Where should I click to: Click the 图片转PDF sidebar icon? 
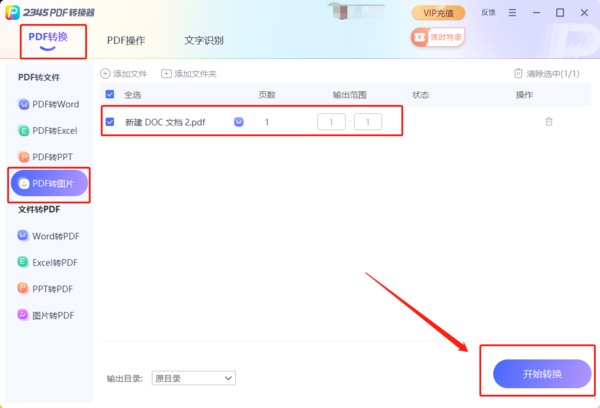(23, 315)
